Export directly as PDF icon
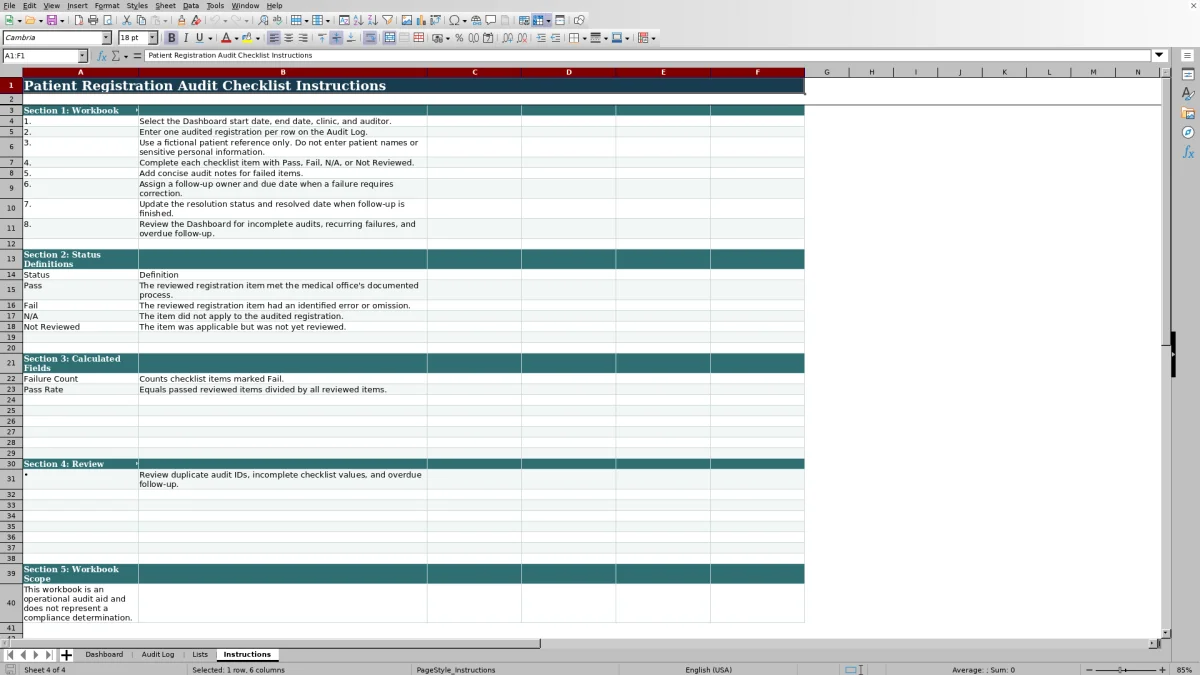The height and width of the screenshot is (675, 1200). pyautogui.click(x=79, y=20)
